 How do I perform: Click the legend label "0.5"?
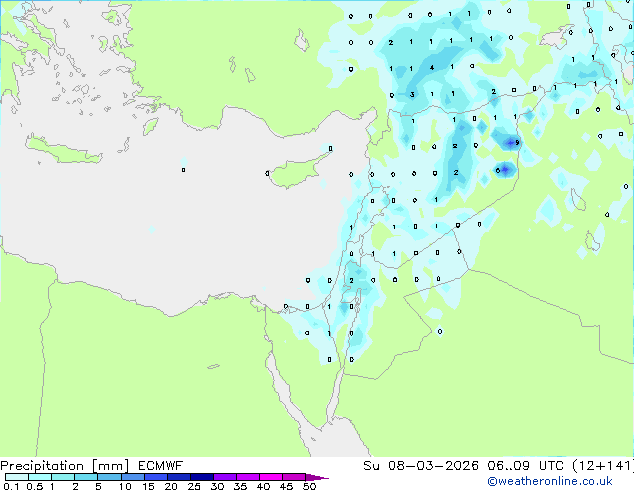coord(35,486)
